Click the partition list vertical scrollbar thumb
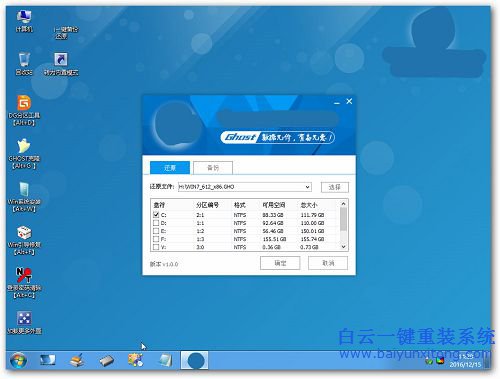 click(x=344, y=219)
